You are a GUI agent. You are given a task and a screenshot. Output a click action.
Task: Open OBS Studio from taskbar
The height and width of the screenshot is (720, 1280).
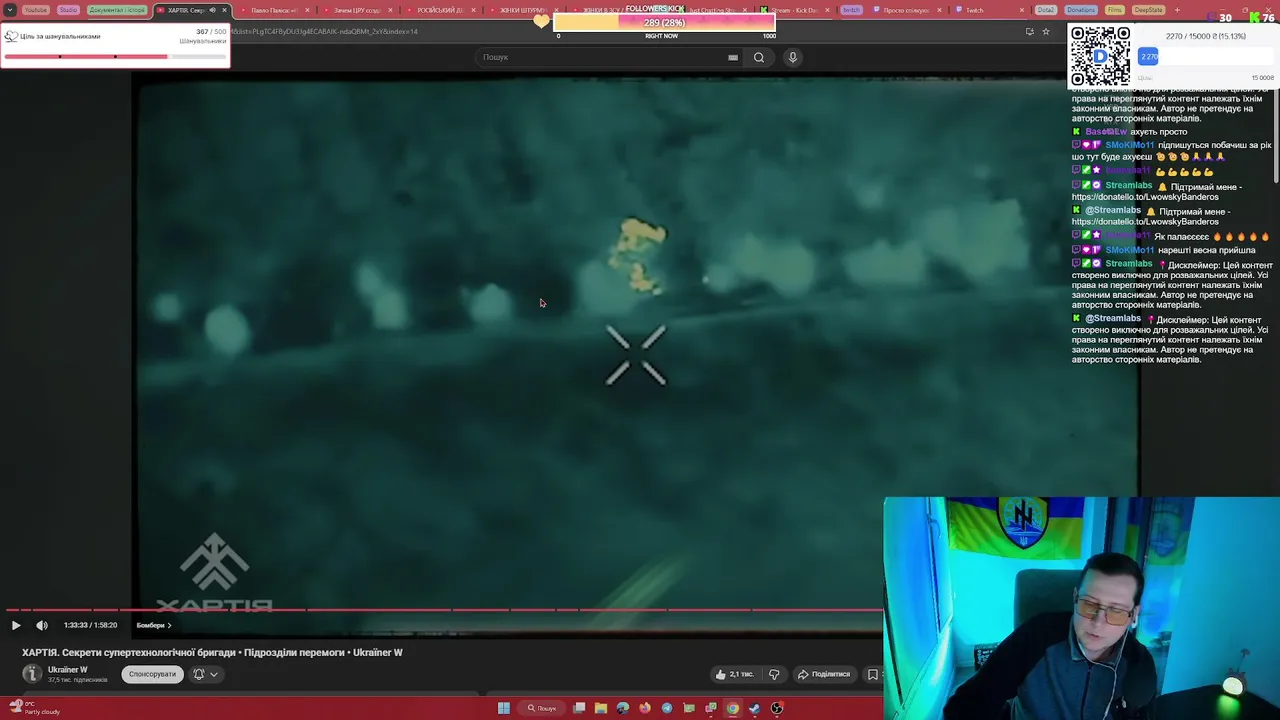pyautogui.click(x=777, y=708)
